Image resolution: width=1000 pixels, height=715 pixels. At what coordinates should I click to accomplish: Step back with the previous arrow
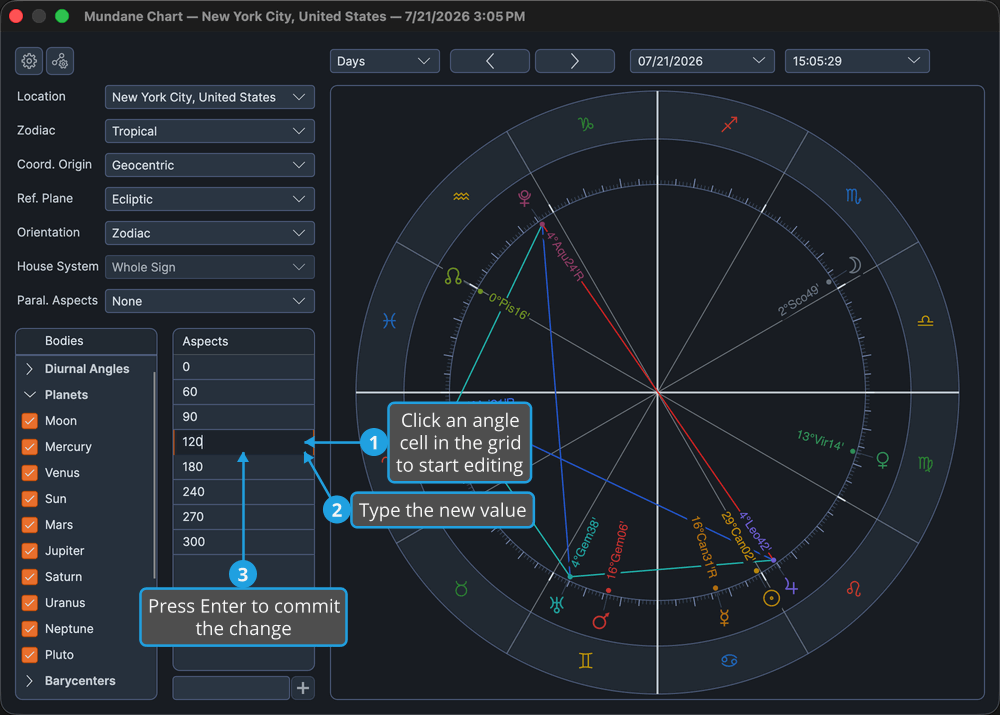point(490,61)
